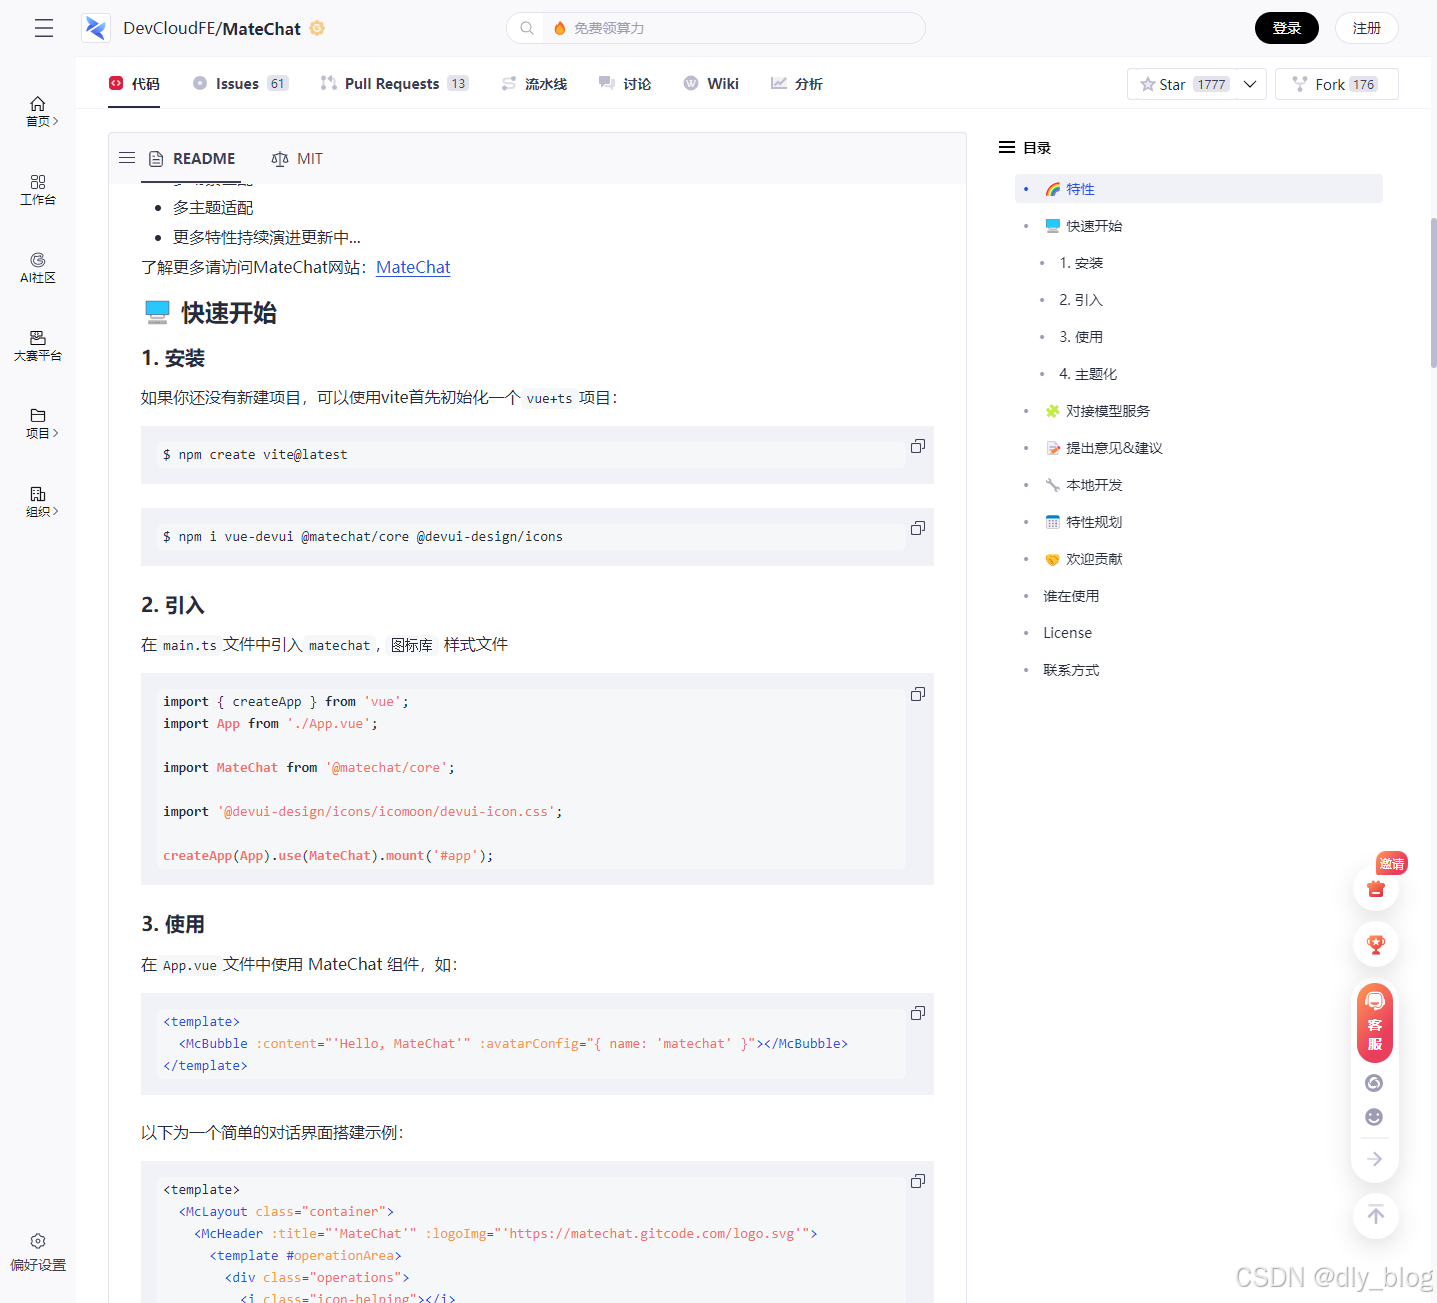Image resolution: width=1437 pixels, height=1303 pixels.
Task: Click the GitCode logo icon
Action: (x=96, y=28)
